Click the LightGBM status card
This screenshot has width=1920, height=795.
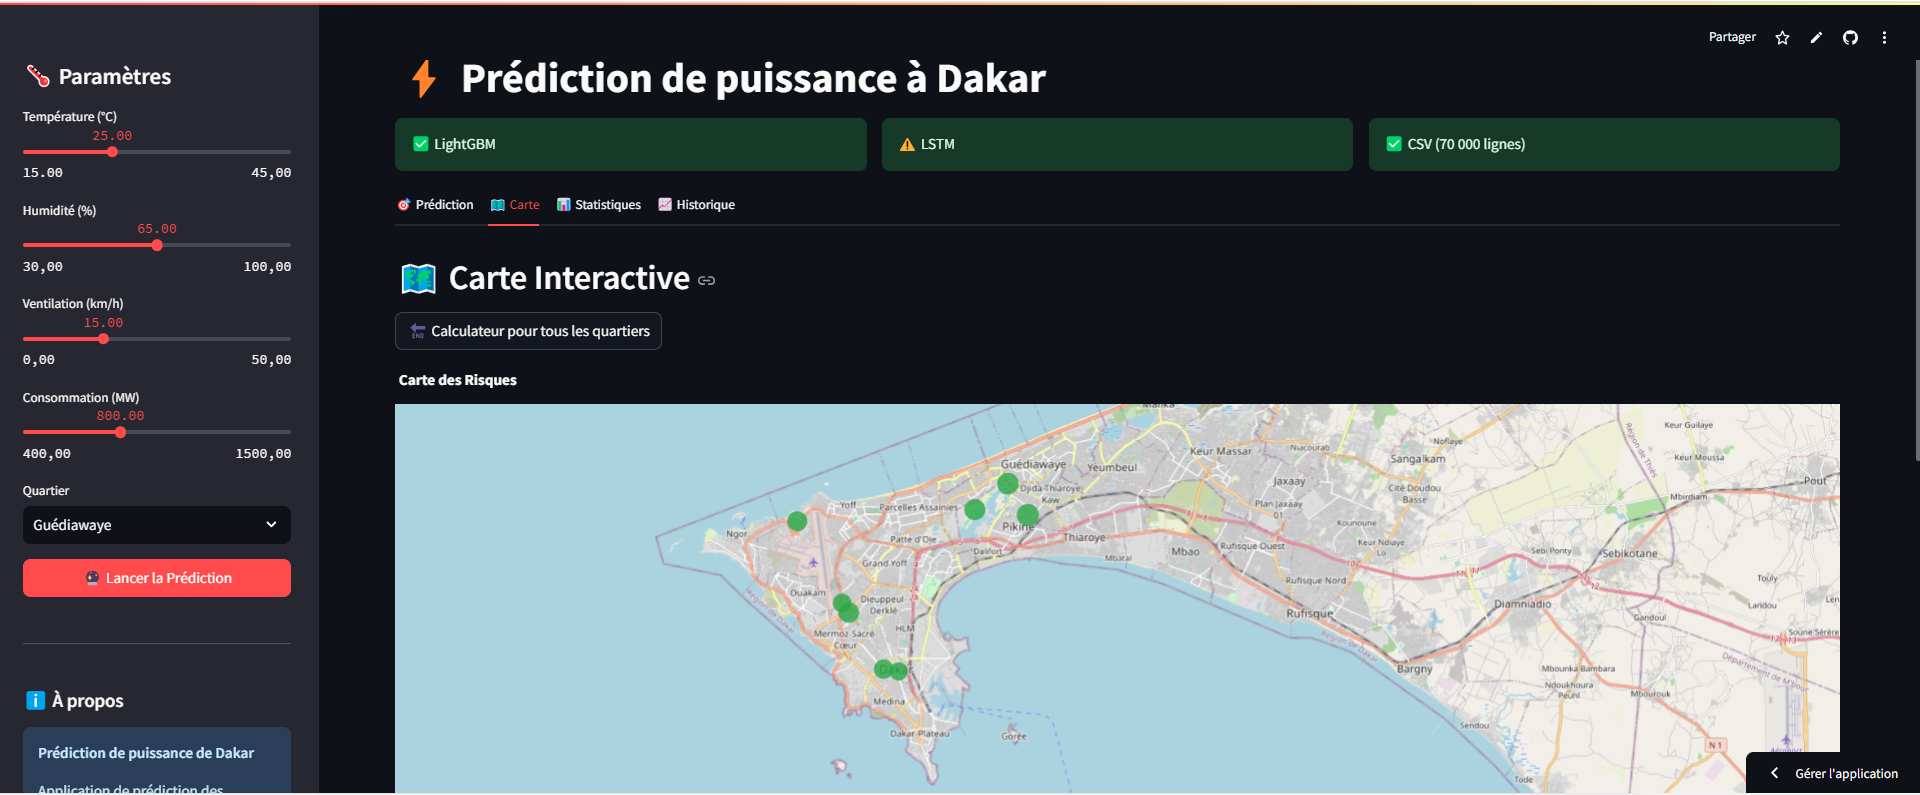[x=631, y=144]
